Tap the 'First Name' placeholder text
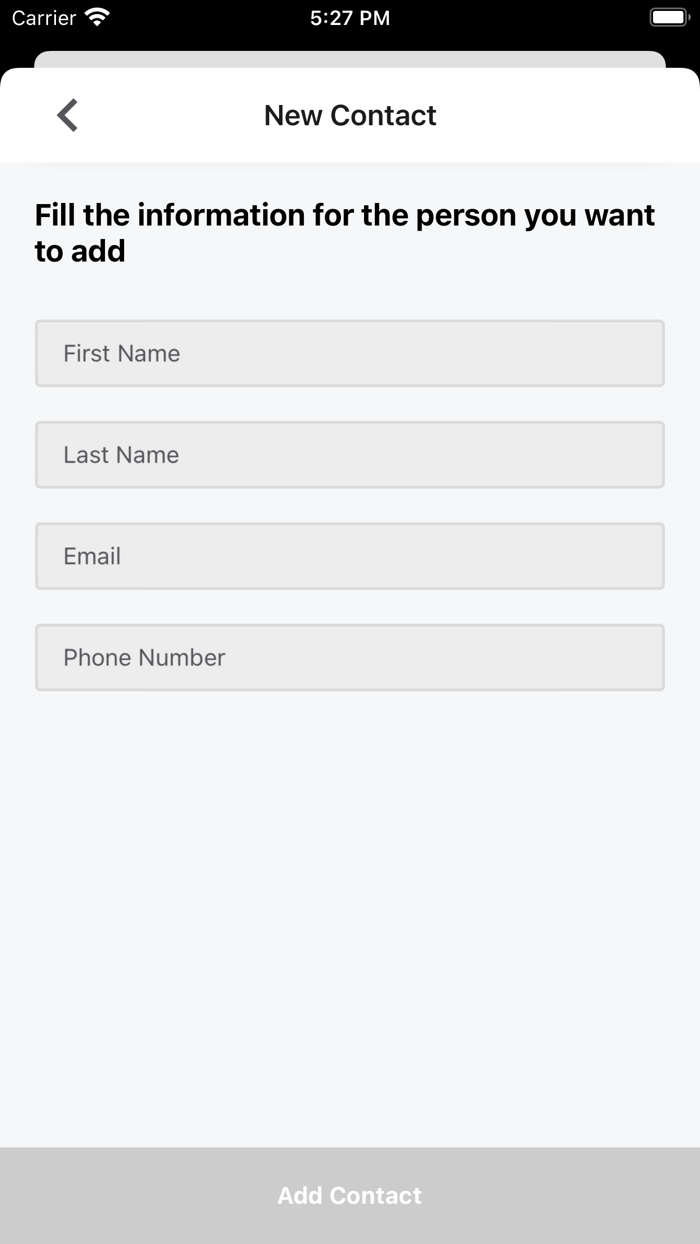This screenshot has height=1244, width=700. [x=121, y=353]
